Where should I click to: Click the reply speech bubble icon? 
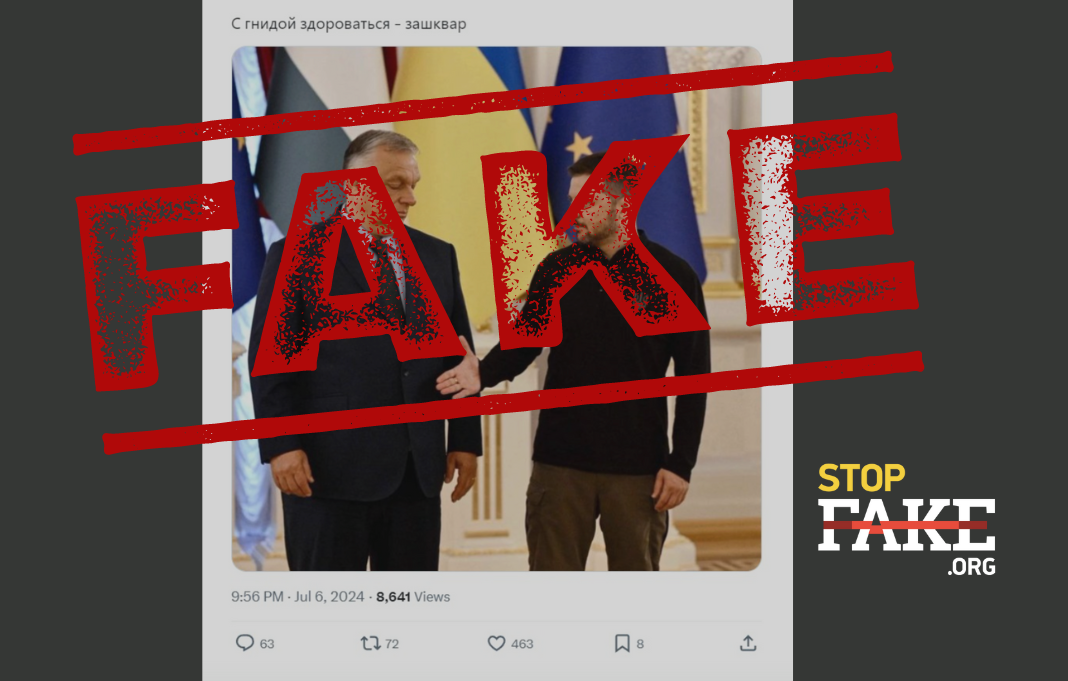[x=245, y=643]
